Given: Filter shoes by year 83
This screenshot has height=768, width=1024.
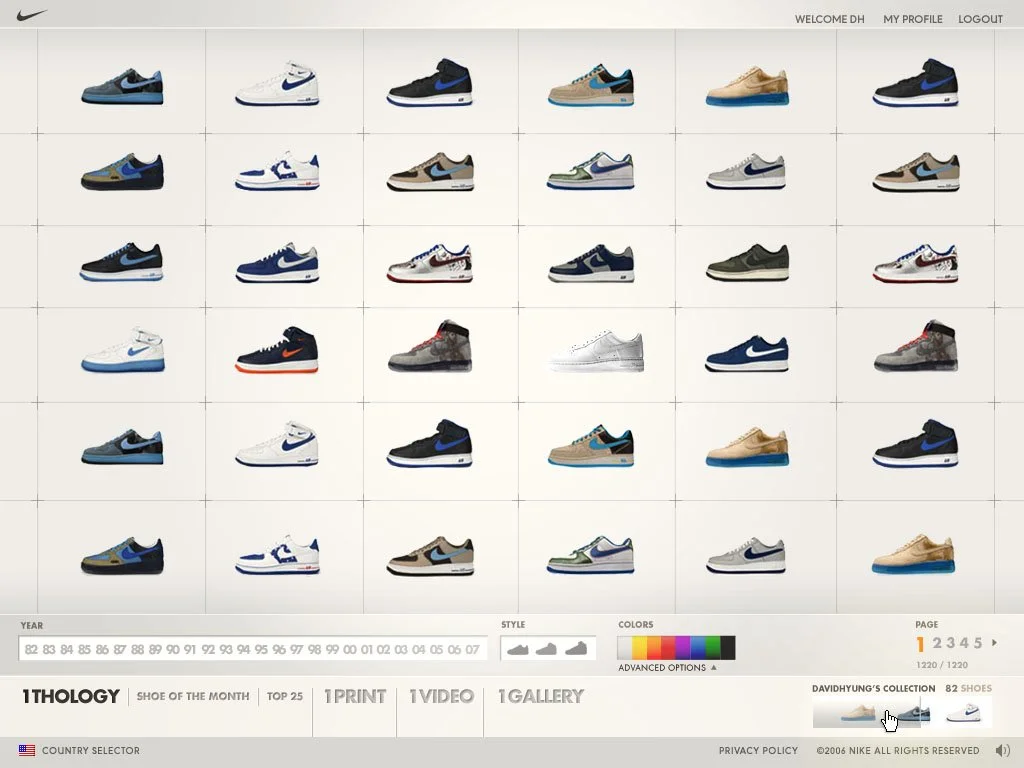Looking at the screenshot, I should (x=49, y=650).
